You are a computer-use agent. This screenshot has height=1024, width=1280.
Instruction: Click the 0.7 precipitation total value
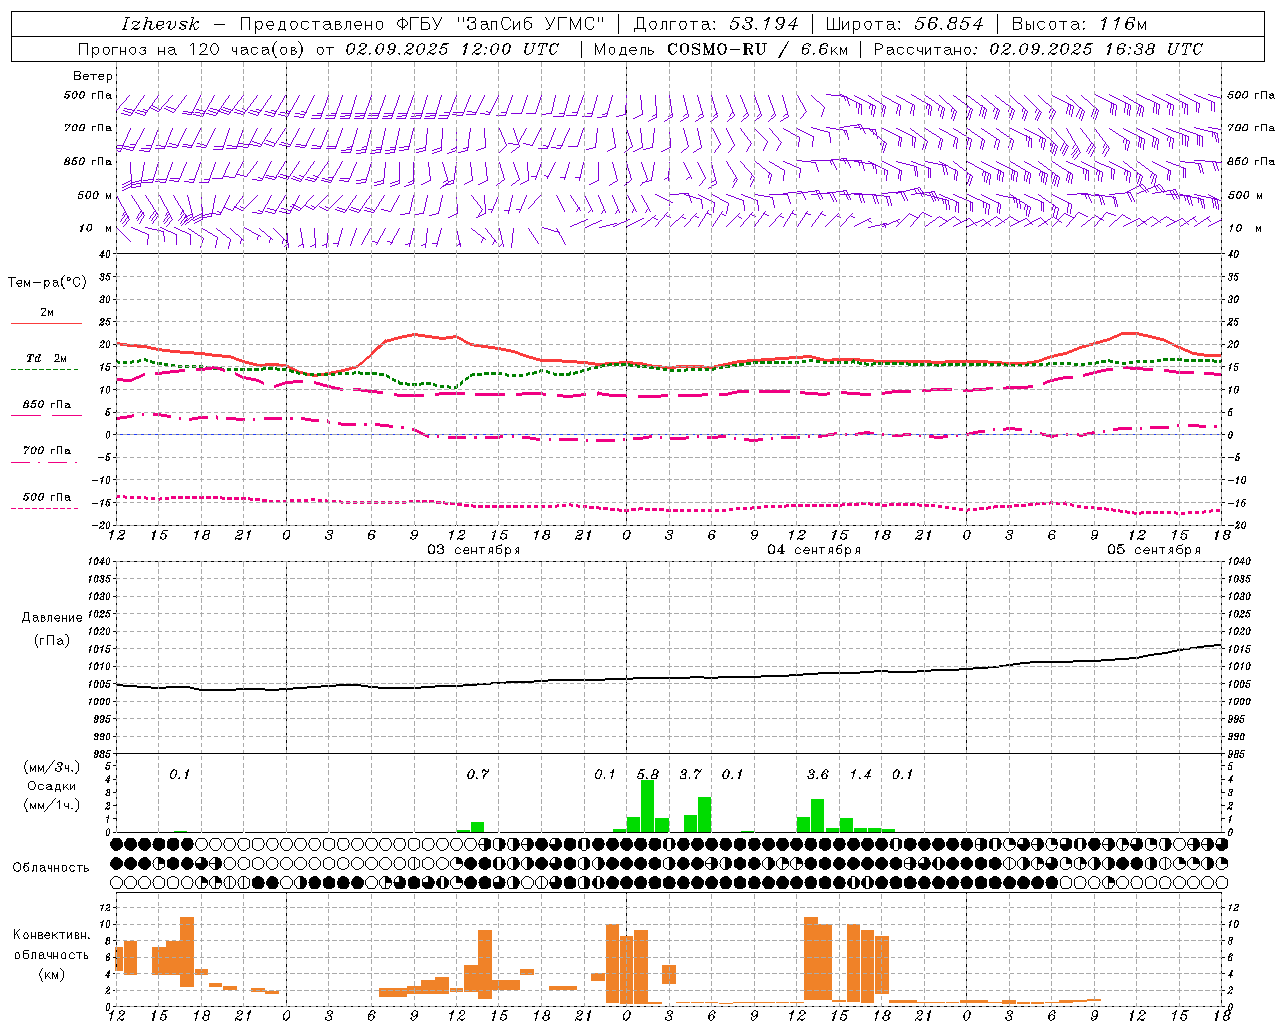coord(477,774)
